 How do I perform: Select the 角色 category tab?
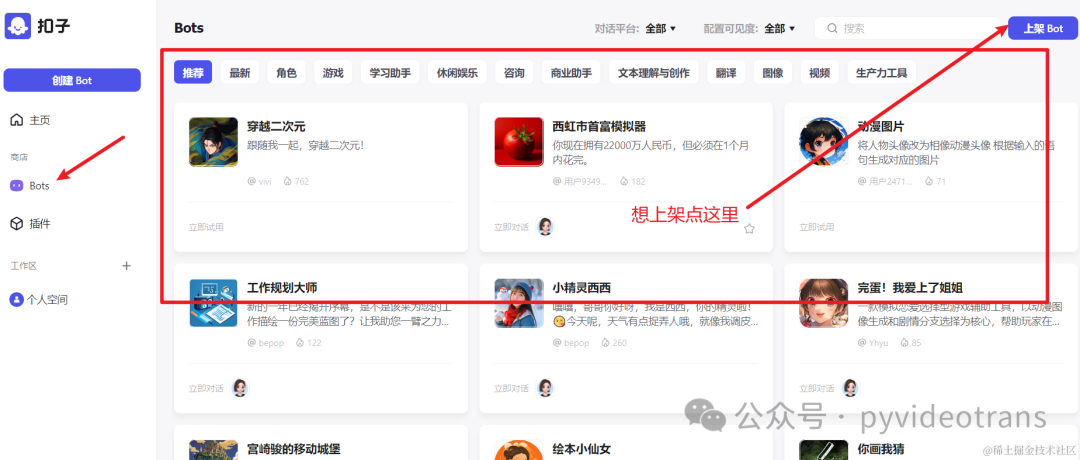click(287, 72)
